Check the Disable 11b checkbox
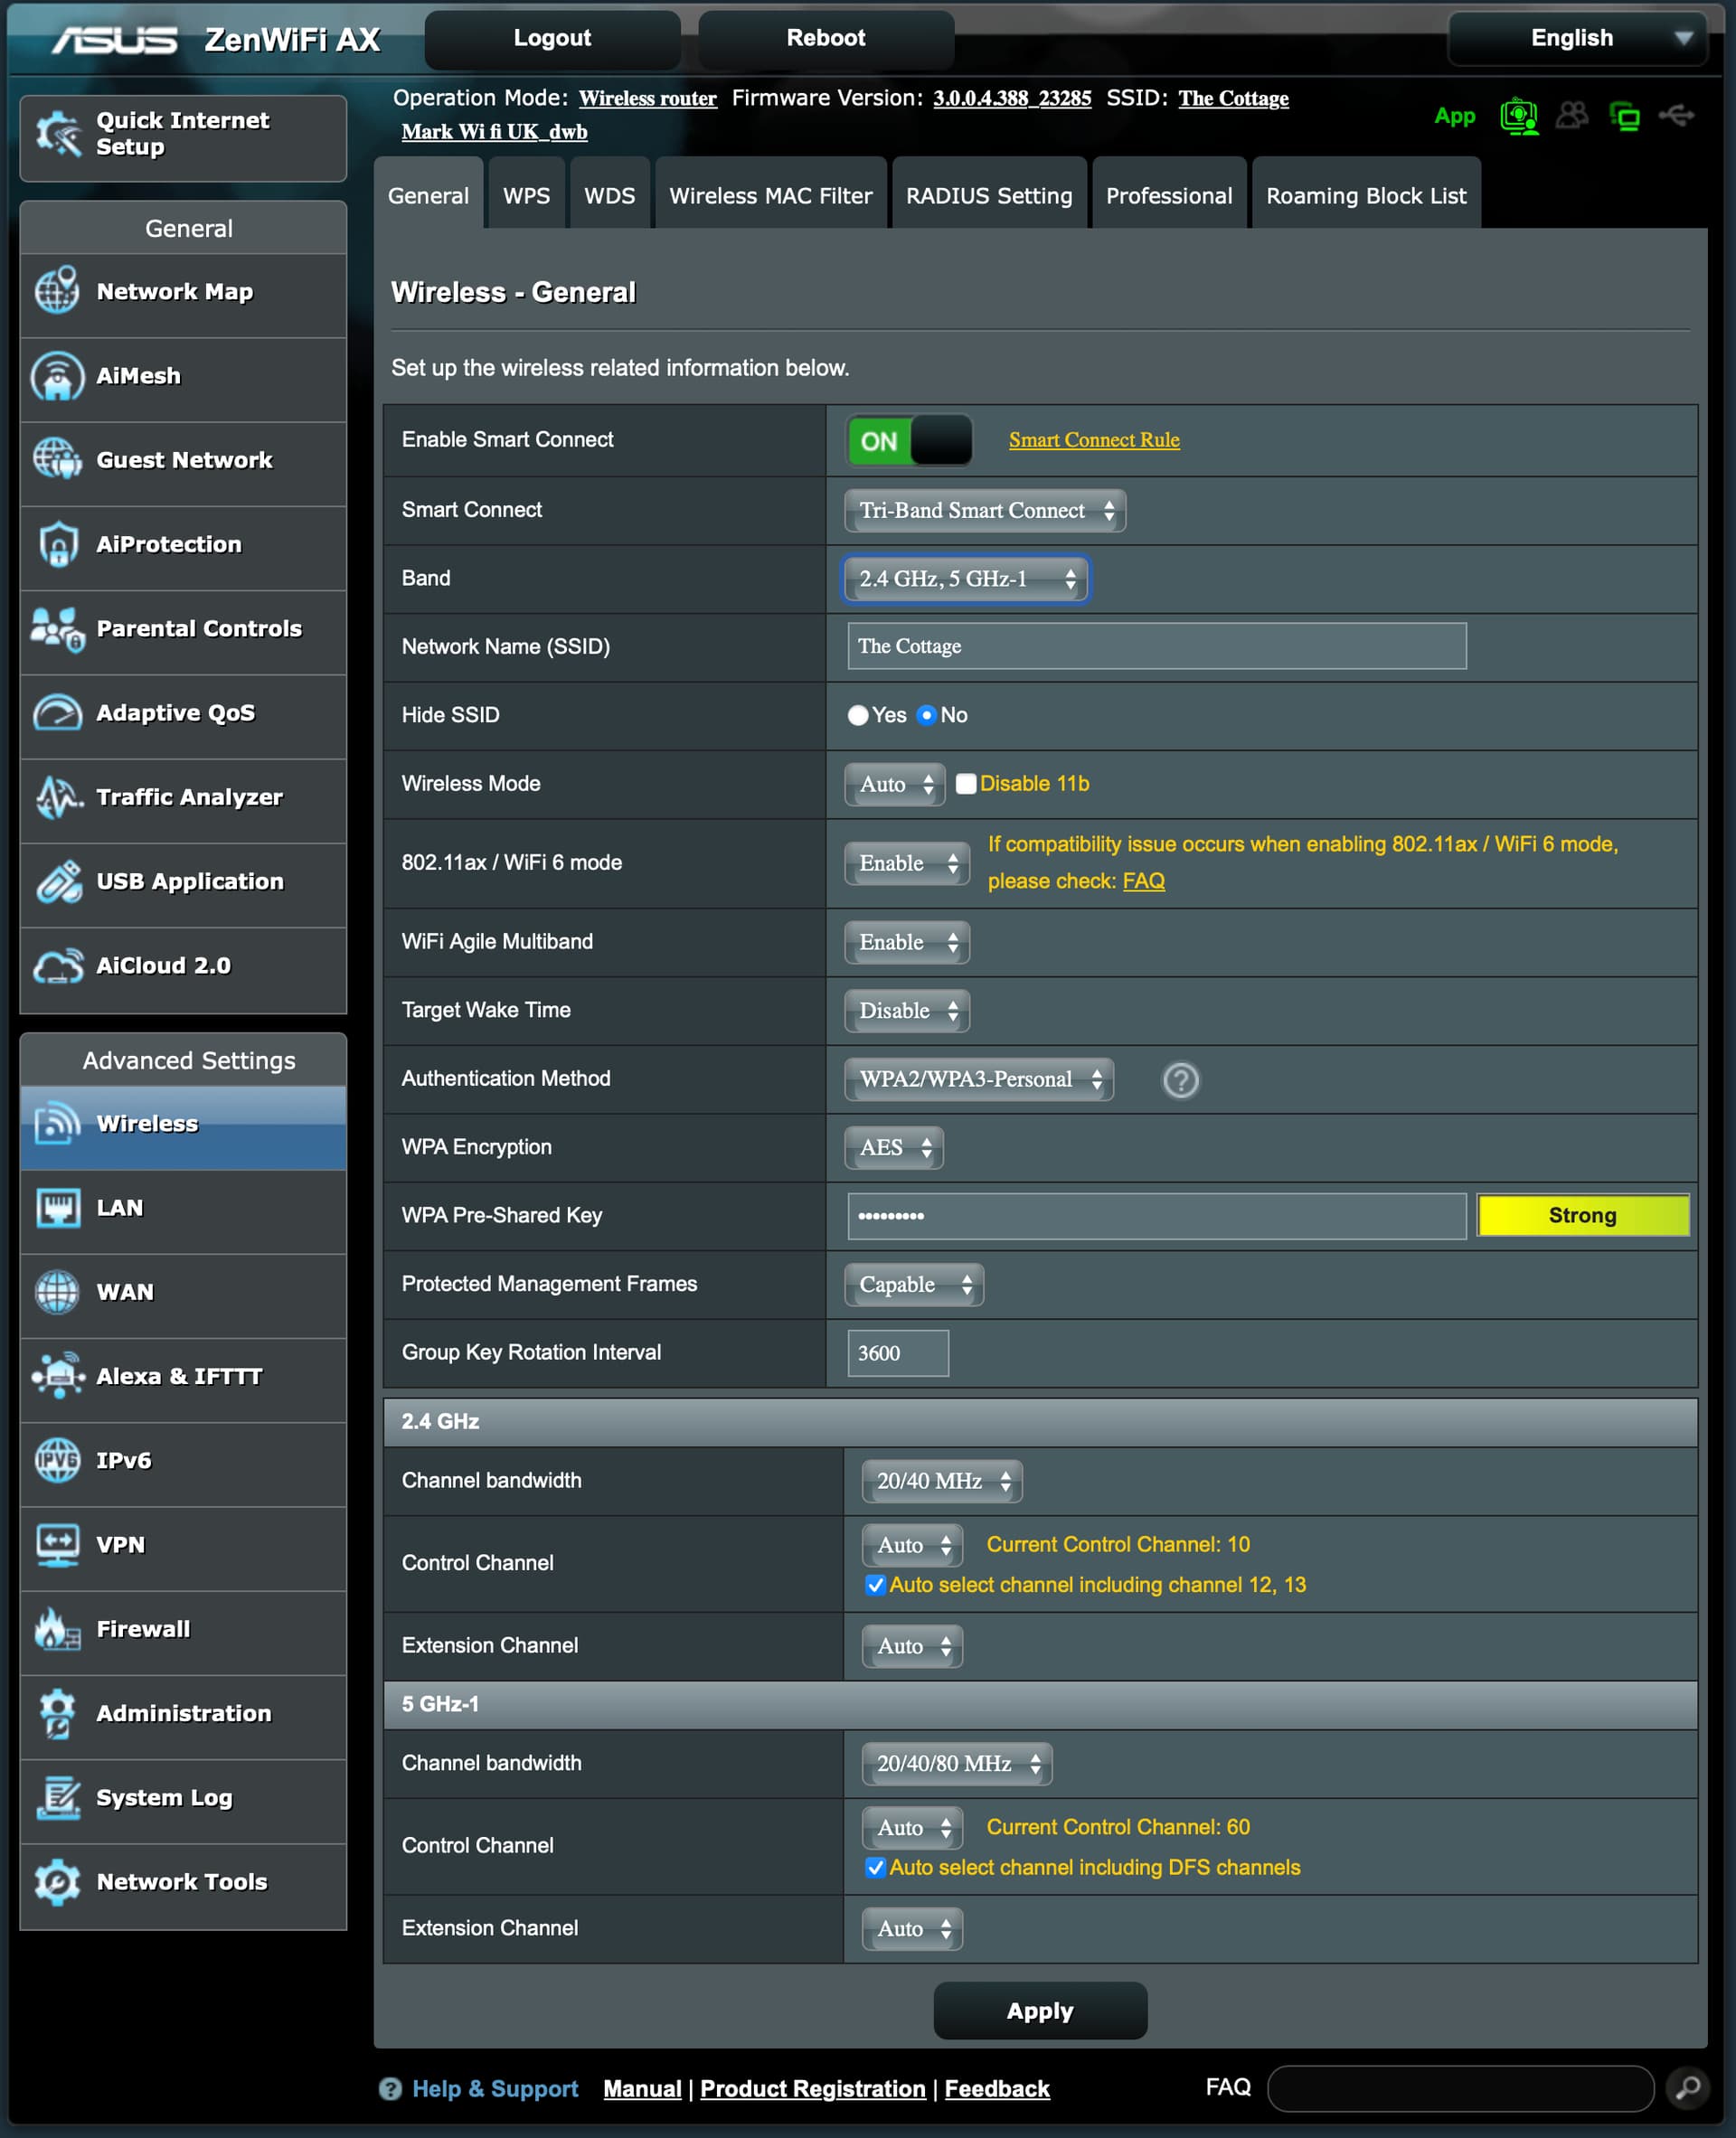The width and height of the screenshot is (1736, 2138). [965, 784]
